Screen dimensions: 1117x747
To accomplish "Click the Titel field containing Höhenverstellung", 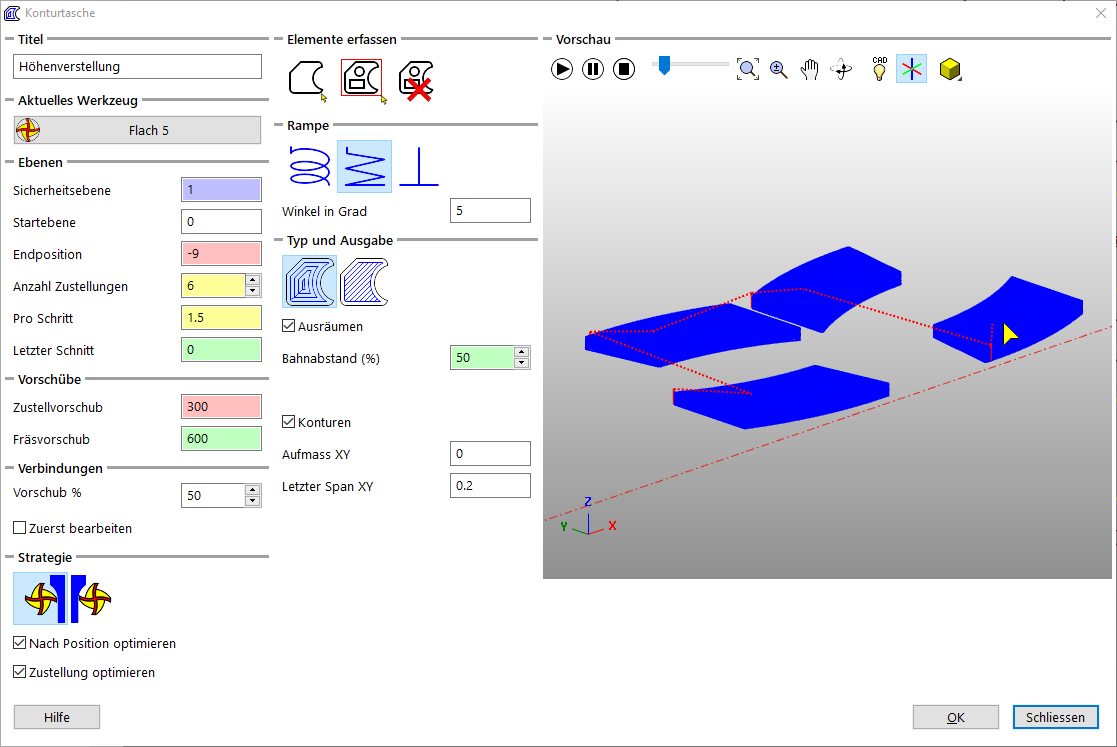I will click(x=137, y=67).
